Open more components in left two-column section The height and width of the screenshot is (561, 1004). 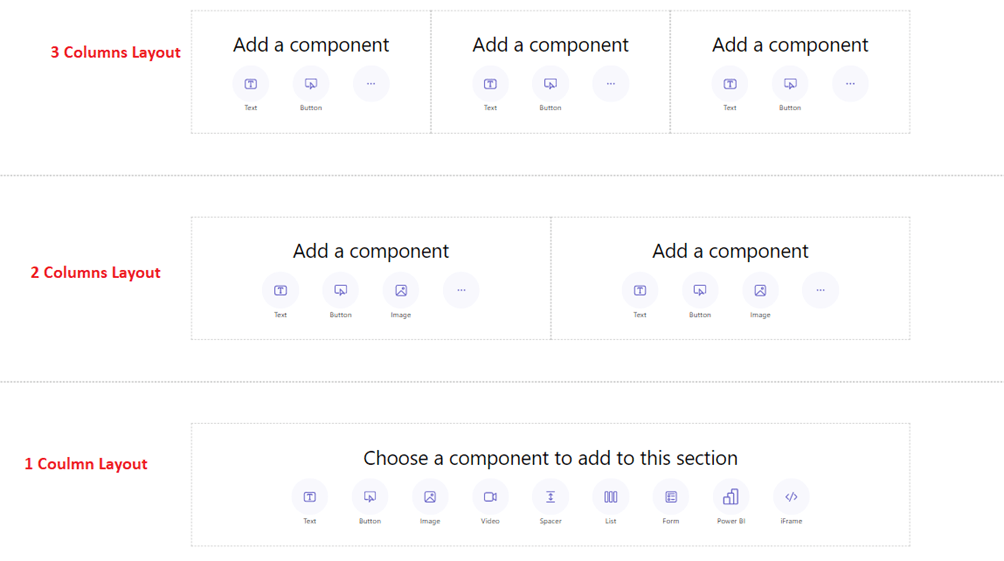pyautogui.click(x=461, y=291)
